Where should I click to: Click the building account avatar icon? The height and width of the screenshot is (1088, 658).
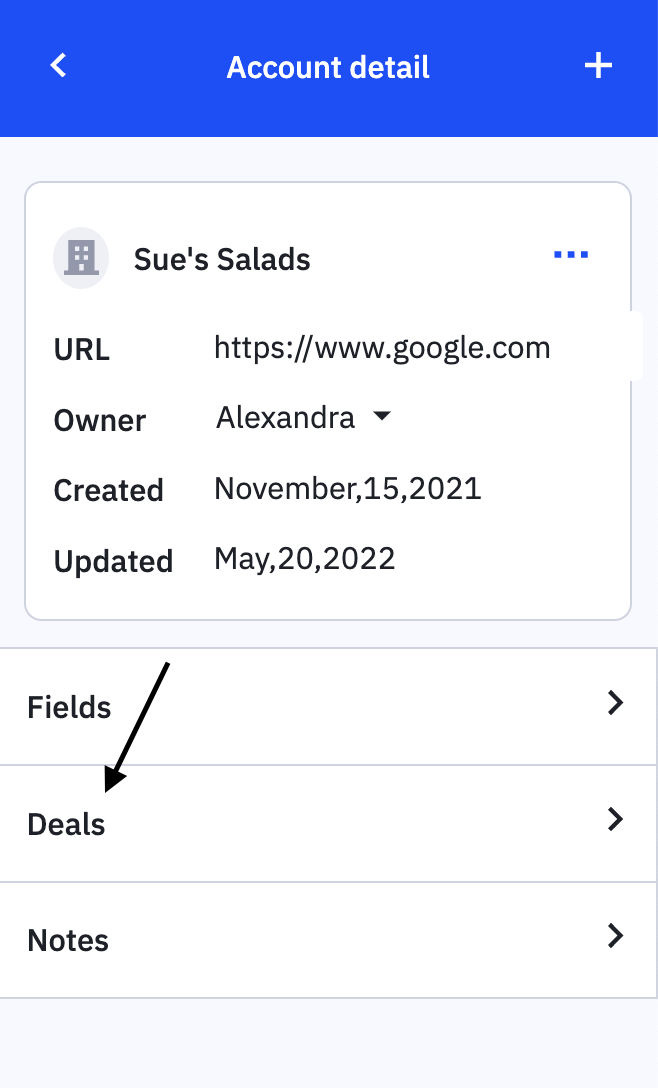pos(81,258)
